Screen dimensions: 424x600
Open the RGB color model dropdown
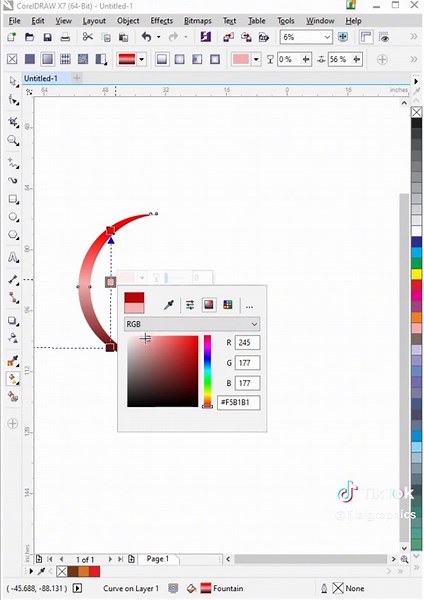pos(192,324)
